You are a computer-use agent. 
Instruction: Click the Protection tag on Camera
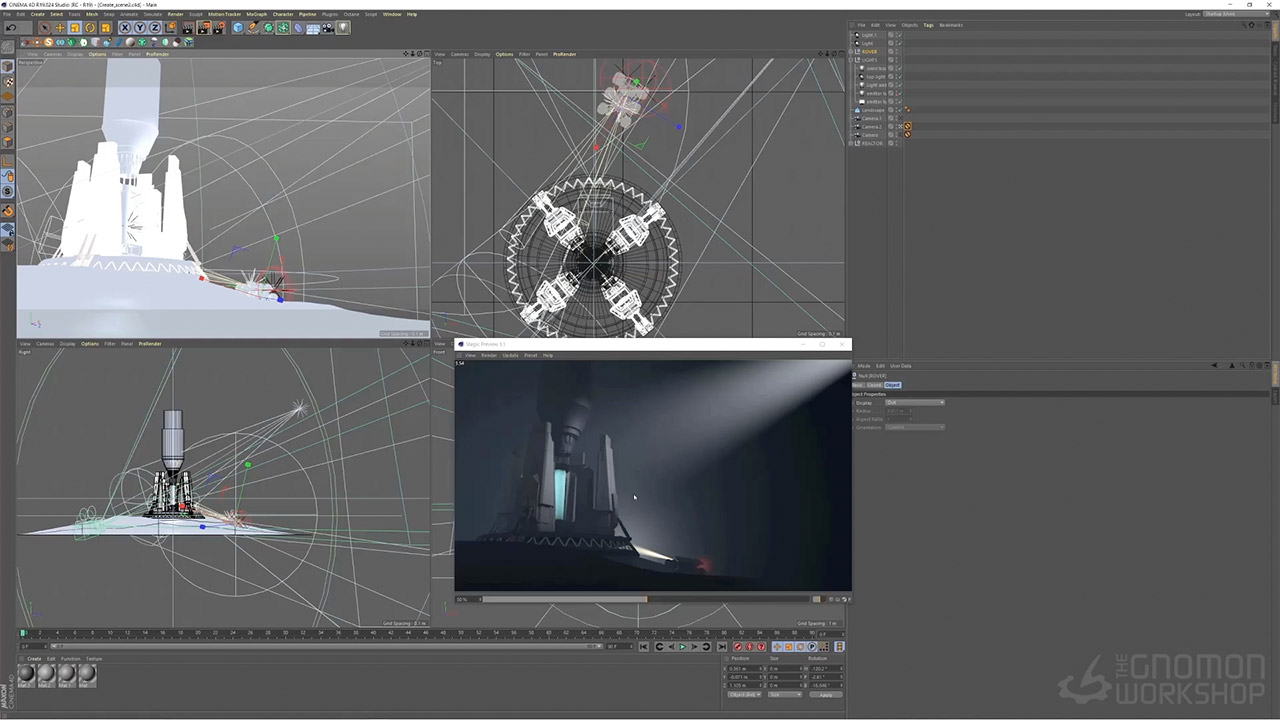tap(908, 135)
